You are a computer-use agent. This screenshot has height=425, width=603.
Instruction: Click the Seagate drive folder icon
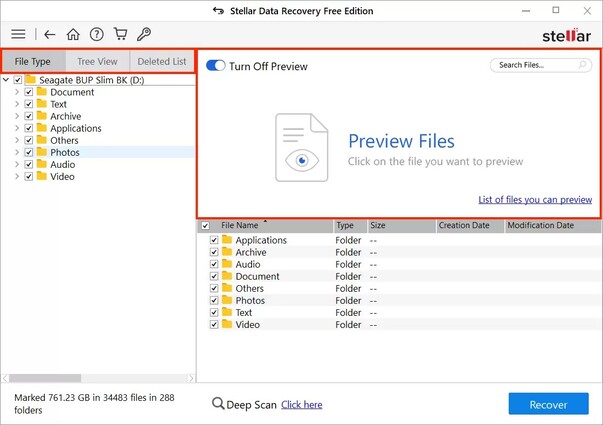[30, 80]
